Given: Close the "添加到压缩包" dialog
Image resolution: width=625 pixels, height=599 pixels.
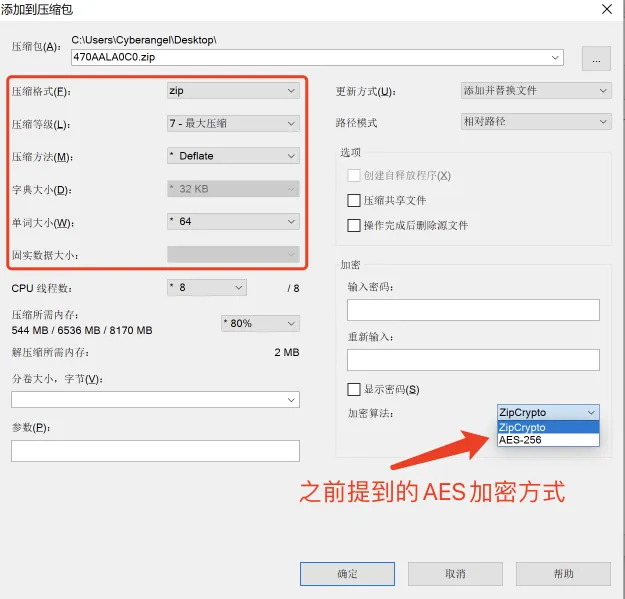Looking at the screenshot, I should [x=607, y=9].
